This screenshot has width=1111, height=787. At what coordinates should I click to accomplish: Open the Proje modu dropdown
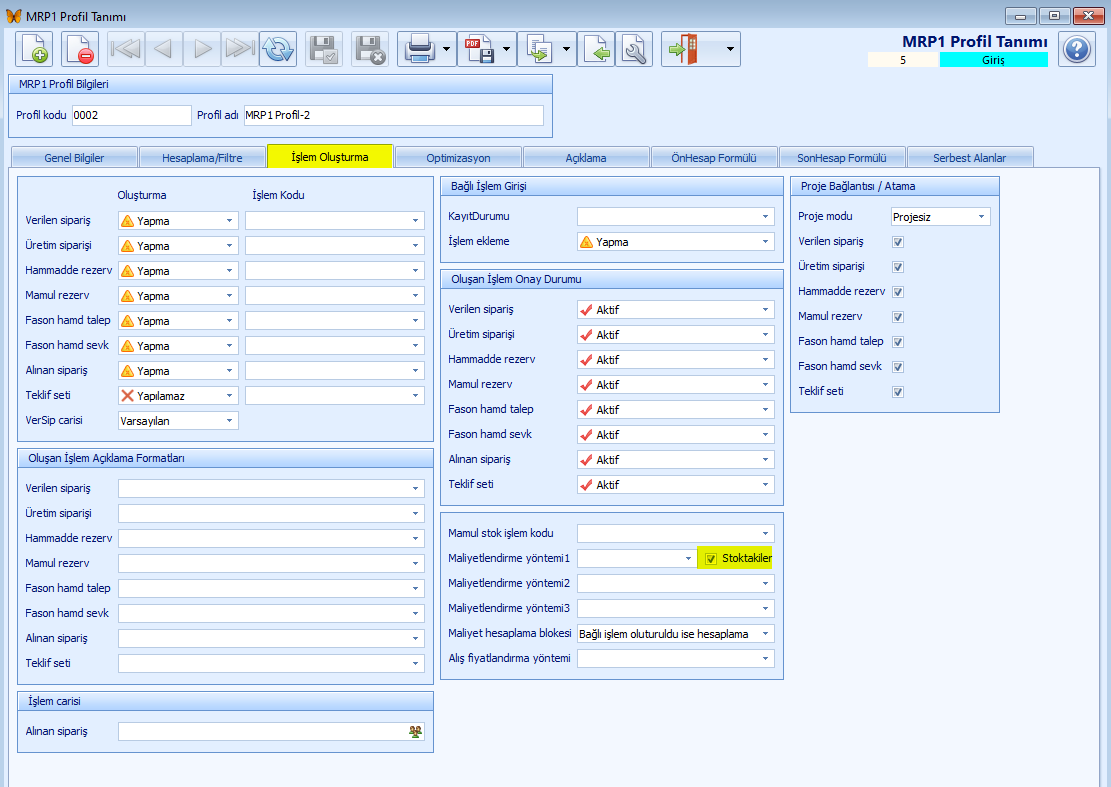coord(981,217)
